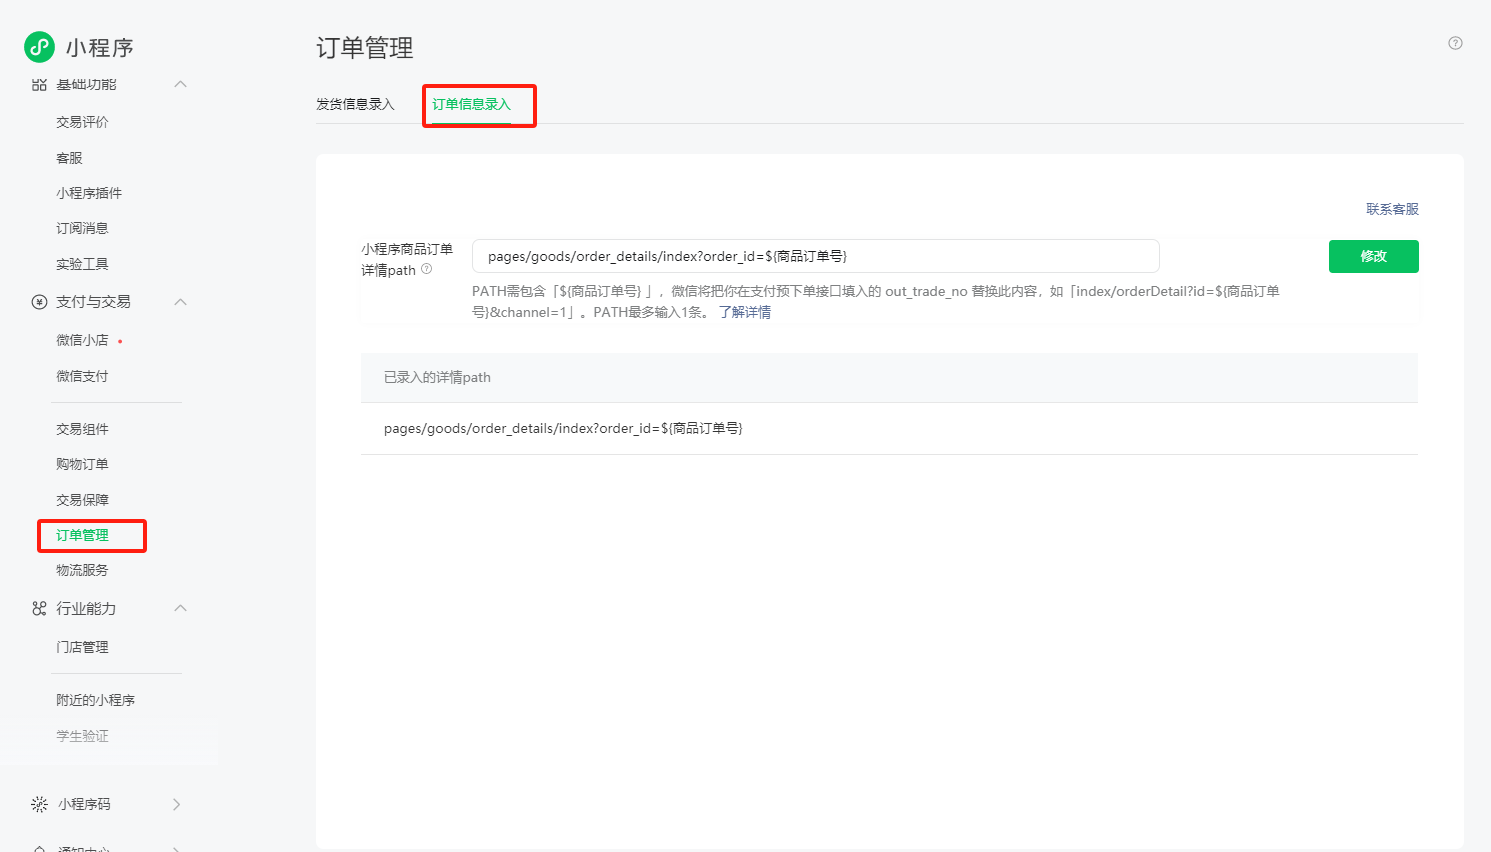This screenshot has width=1491, height=852.
Task: Open 订阅消息 page
Action: pos(82,228)
